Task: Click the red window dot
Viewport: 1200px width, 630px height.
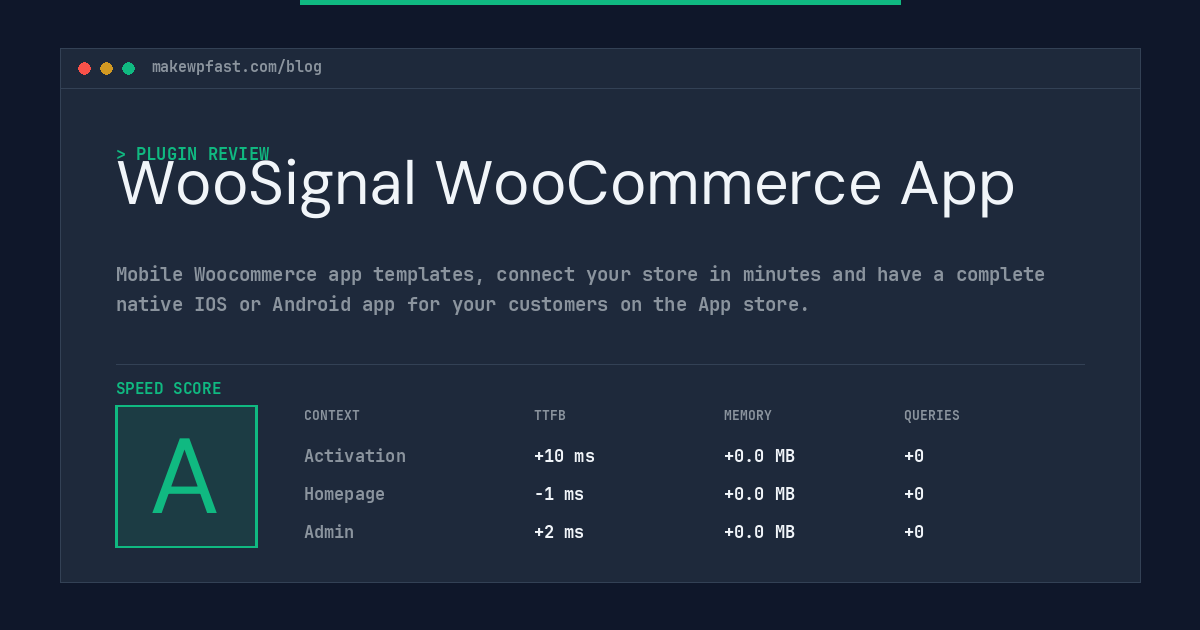Action: tap(84, 68)
